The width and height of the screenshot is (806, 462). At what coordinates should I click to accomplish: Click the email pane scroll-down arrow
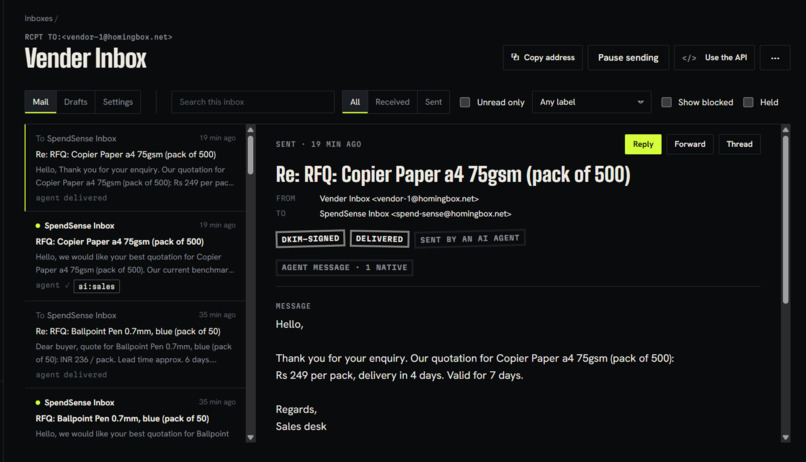point(785,437)
